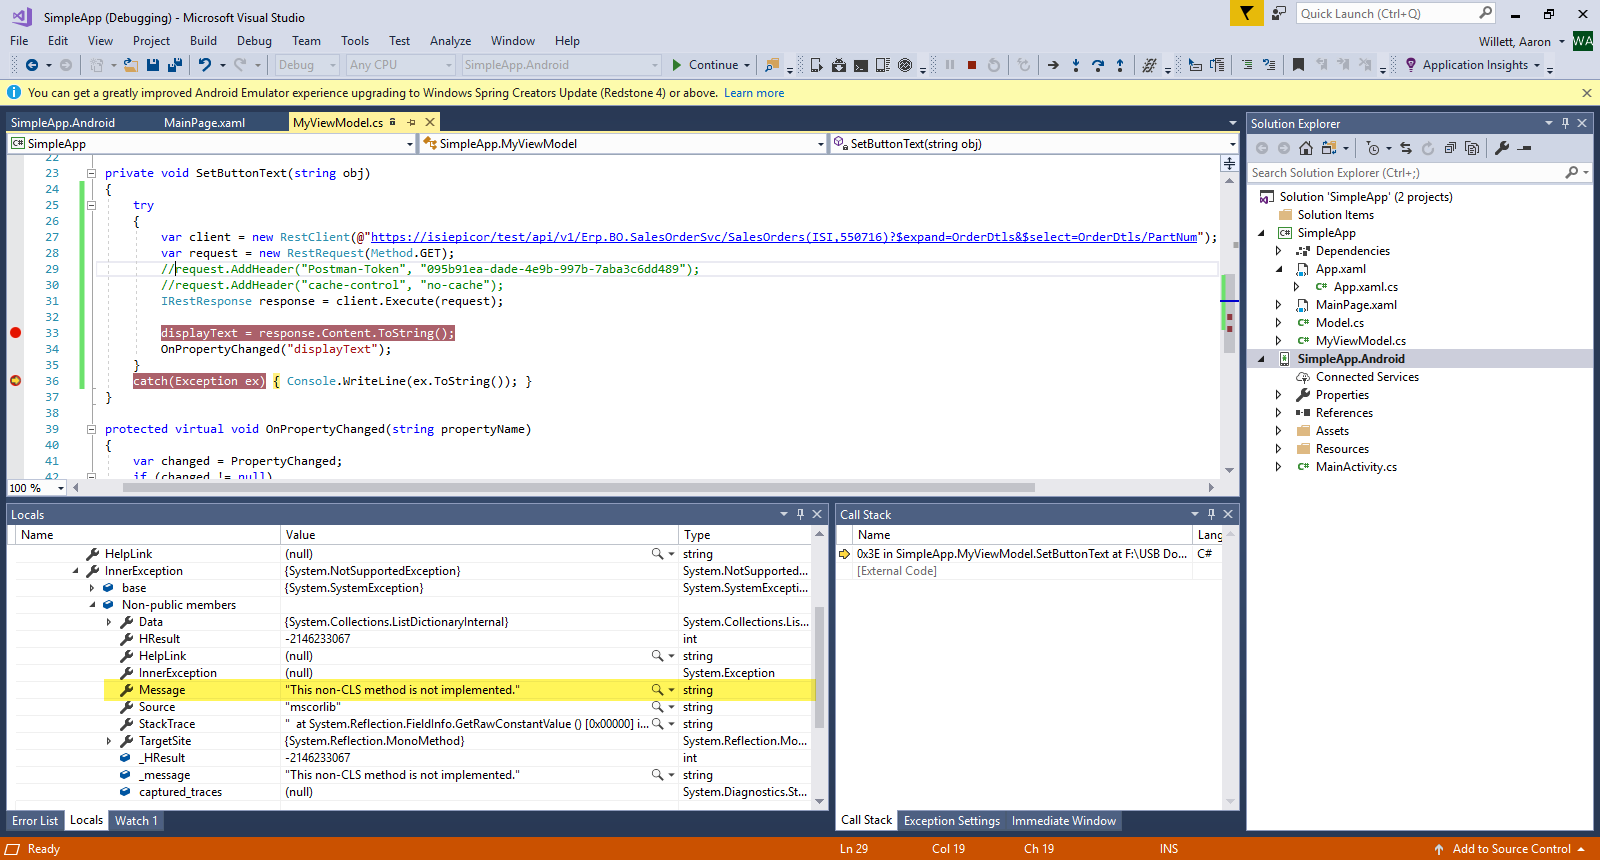The width and height of the screenshot is (1600, 860).
Task: Switch to the Watch 1 tab
Action: click(136, 821)
